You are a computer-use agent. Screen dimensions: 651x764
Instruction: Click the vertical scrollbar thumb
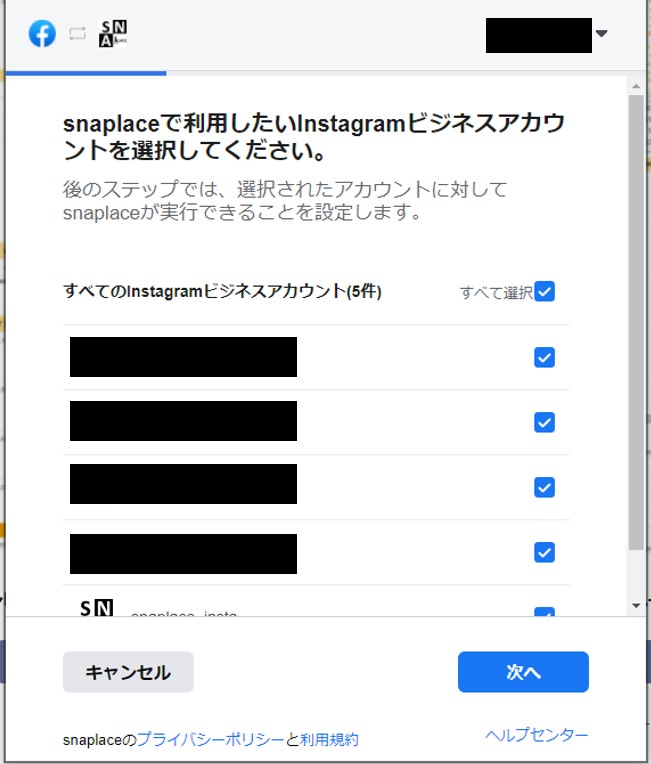636,322
